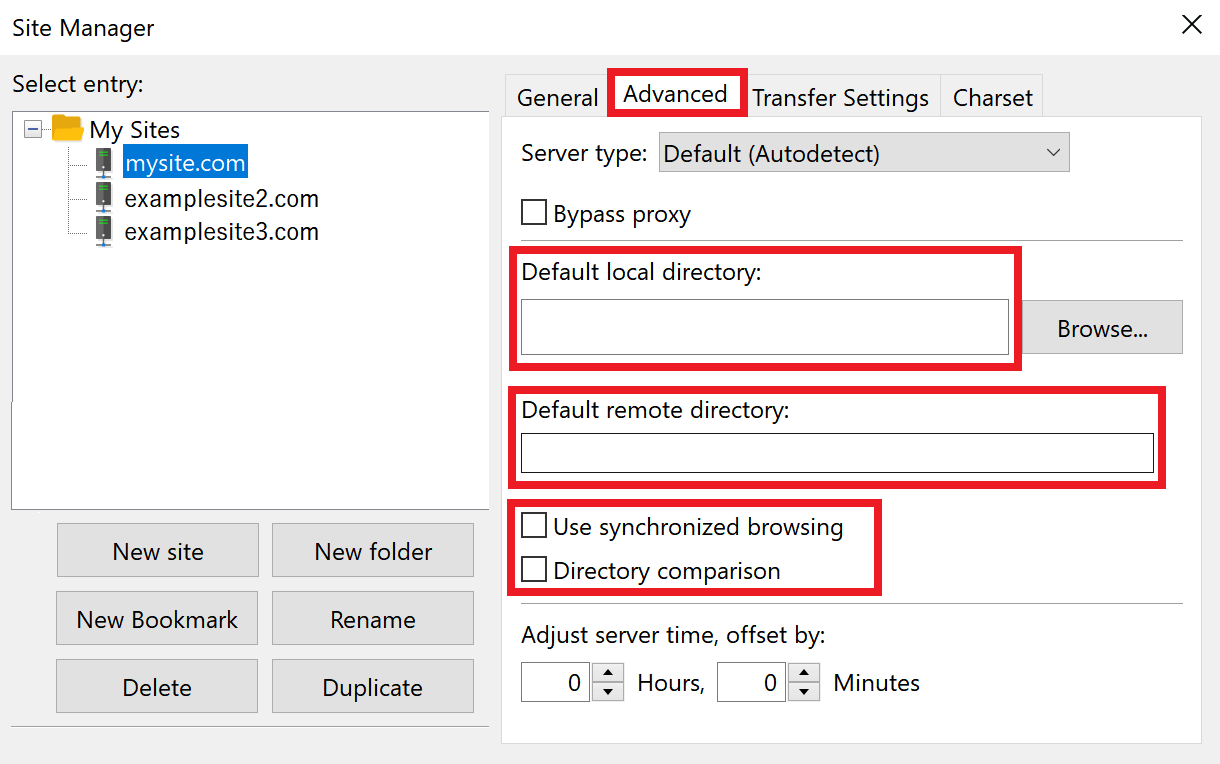Click the Hours offset field

(556, 683)
